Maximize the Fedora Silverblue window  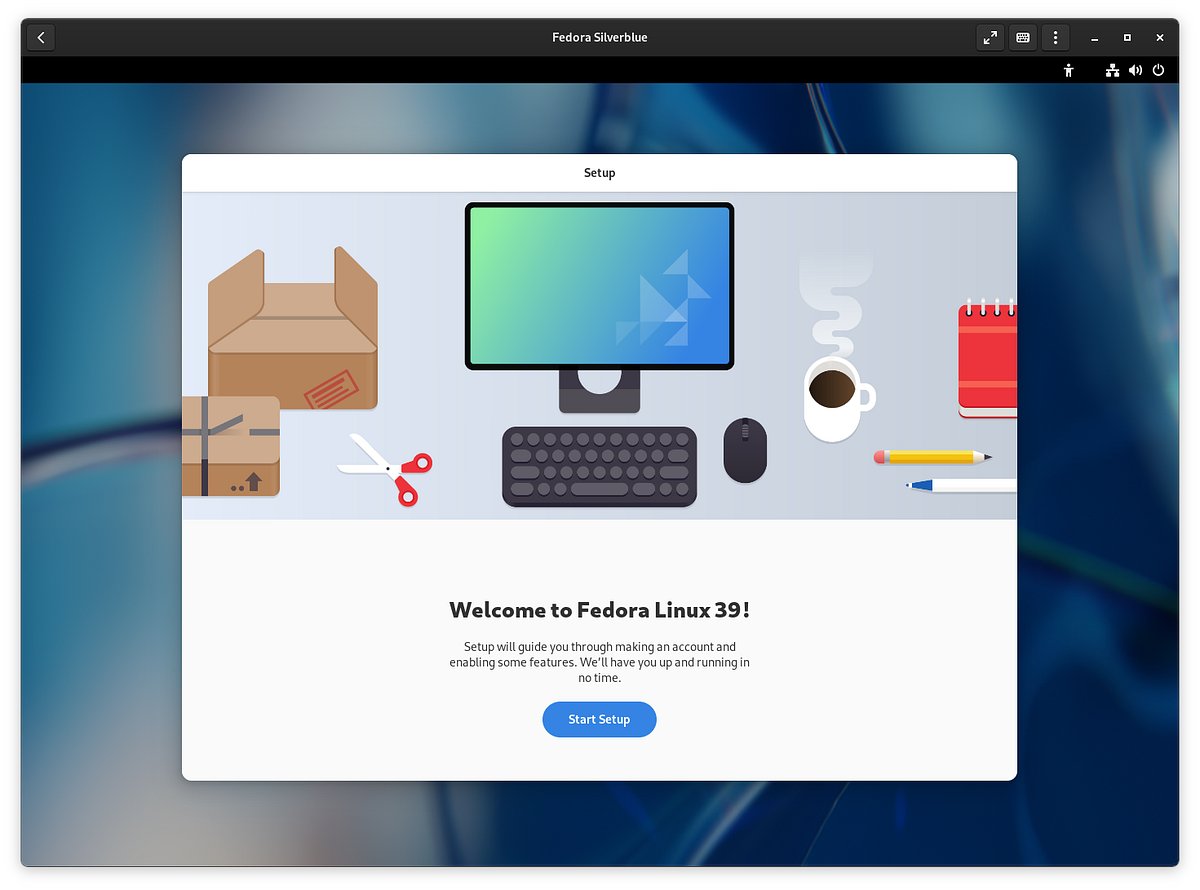(1127, 38)
